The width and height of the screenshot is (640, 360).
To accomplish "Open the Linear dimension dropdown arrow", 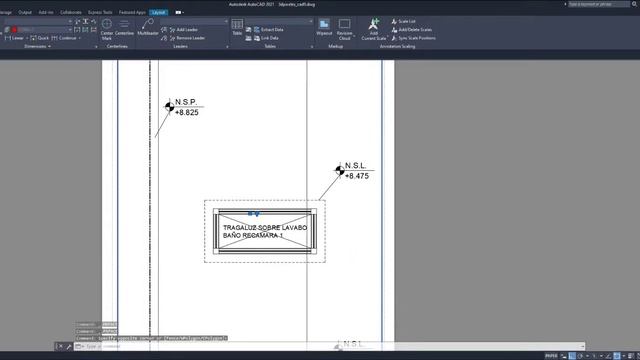I will tap(27, 38).
